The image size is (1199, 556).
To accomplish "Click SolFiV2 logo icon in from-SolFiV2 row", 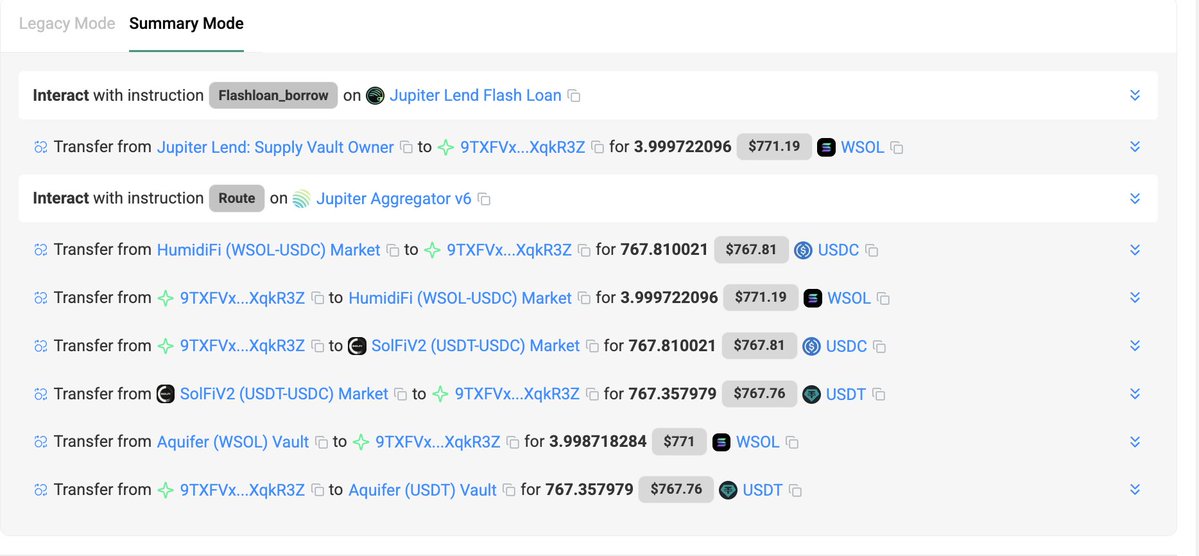I will (x=165, y=394).
